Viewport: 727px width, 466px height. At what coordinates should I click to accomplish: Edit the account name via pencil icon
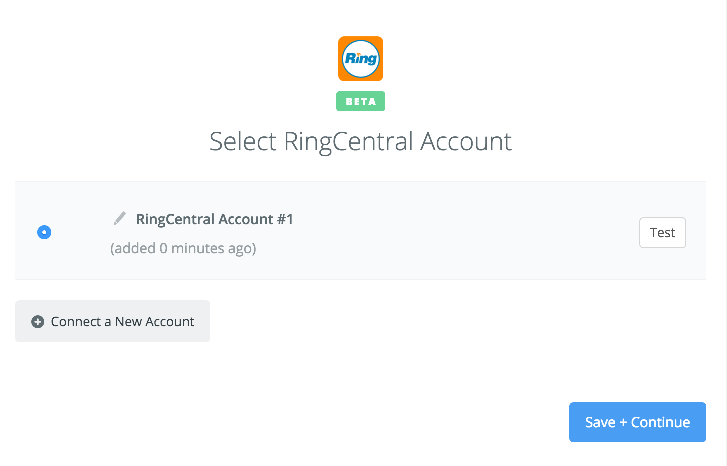120,218
